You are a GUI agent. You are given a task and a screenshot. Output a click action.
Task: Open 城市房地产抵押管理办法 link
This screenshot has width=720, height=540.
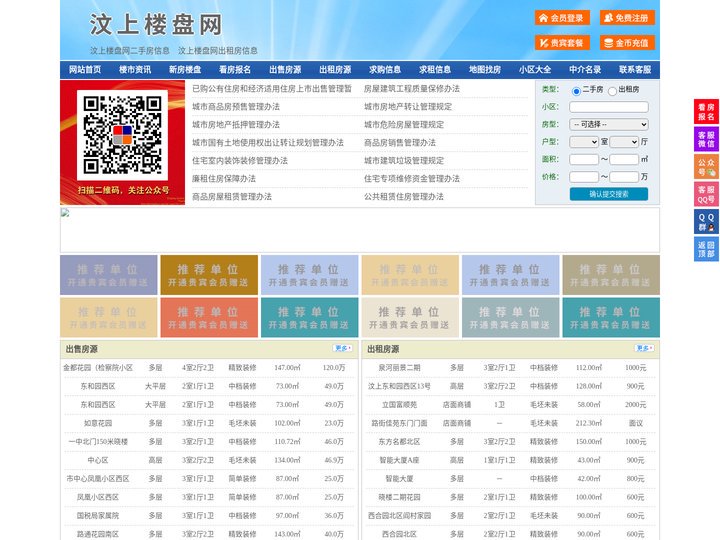click(x=236, y=124)
